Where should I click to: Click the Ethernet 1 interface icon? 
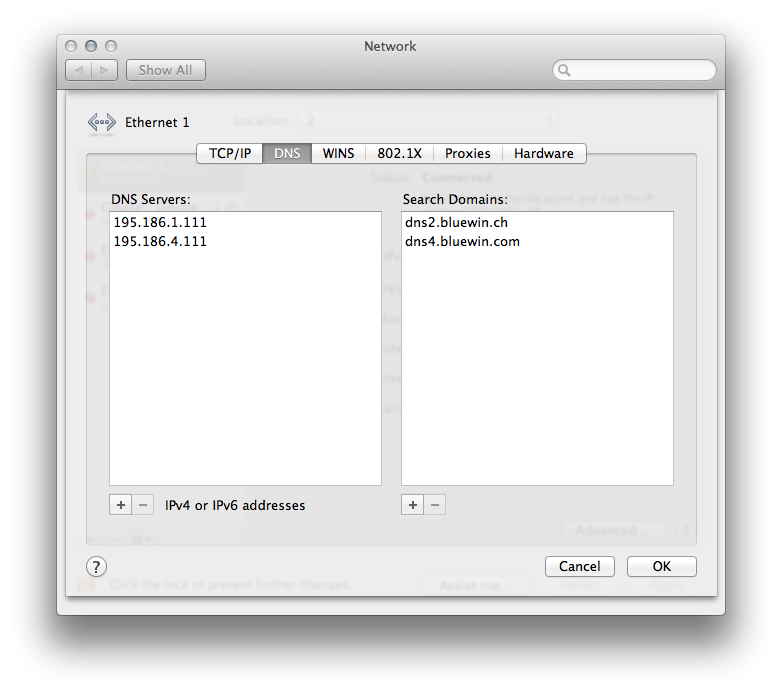[102, 123]
